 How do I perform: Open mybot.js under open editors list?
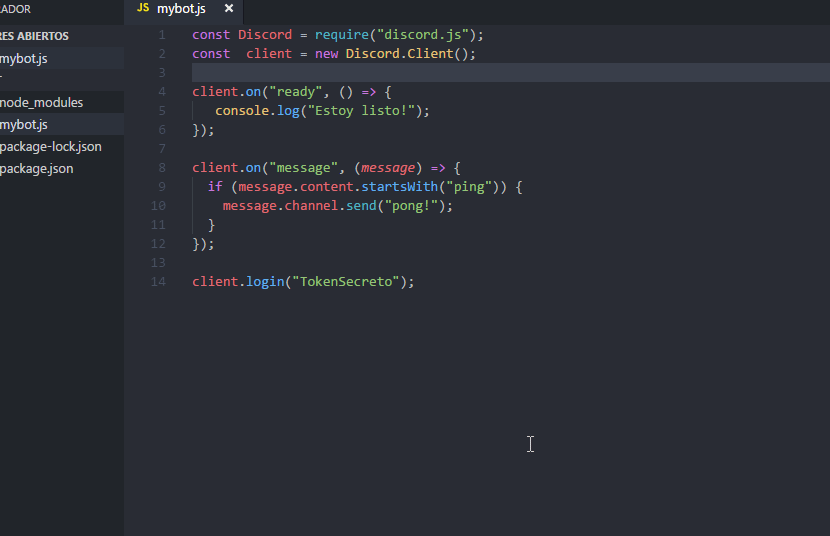coord(24,59)
